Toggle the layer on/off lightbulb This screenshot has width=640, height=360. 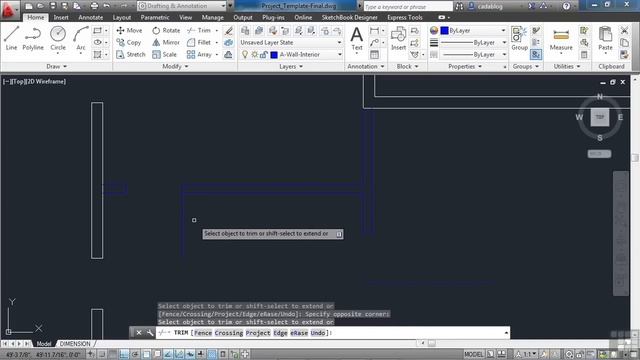pyautogui.click(x=245, y=54)
